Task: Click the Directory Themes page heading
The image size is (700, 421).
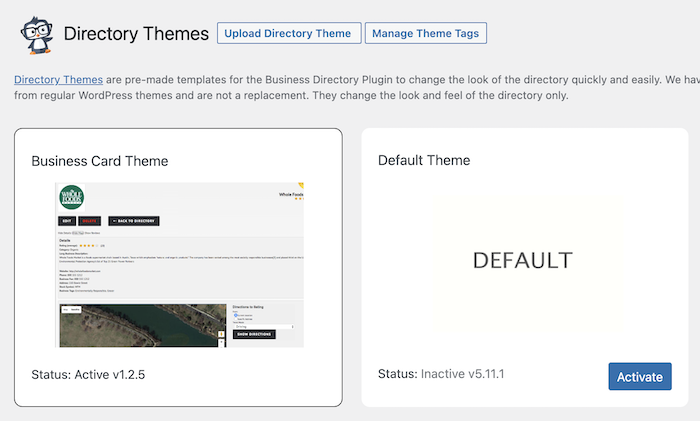Action: click(x=136, y=34)
